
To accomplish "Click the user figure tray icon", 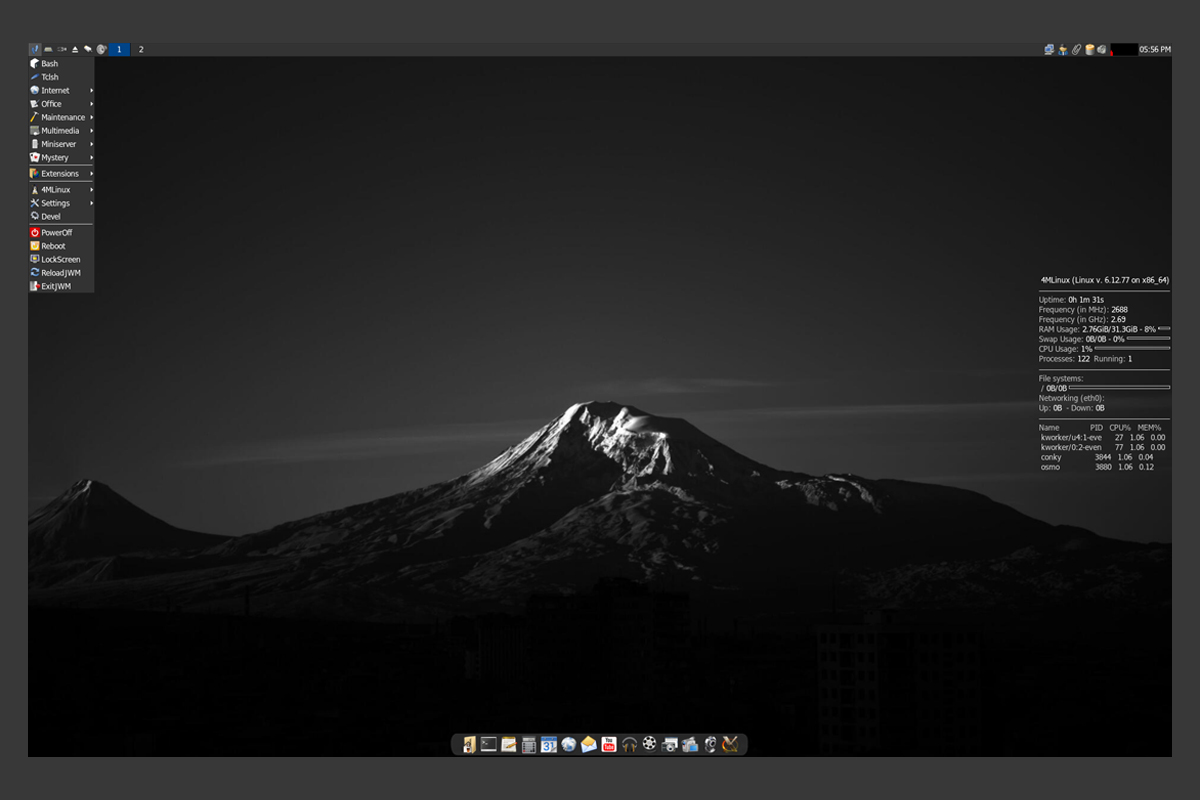I will pyautogui.click(x=1063, y=49).
